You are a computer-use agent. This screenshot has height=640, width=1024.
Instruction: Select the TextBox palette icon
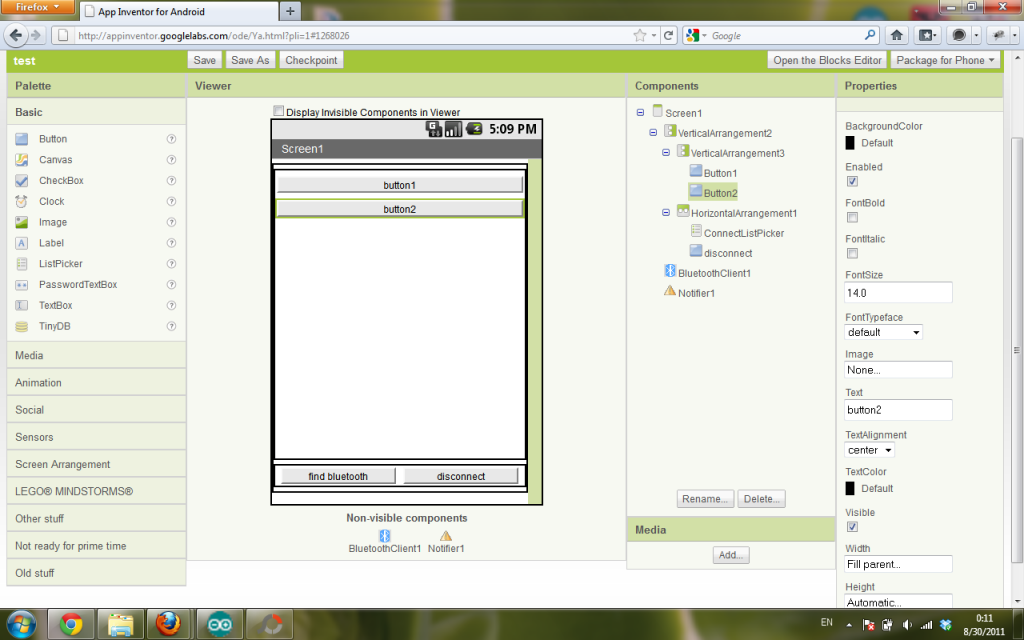click(x=22, y=306)
